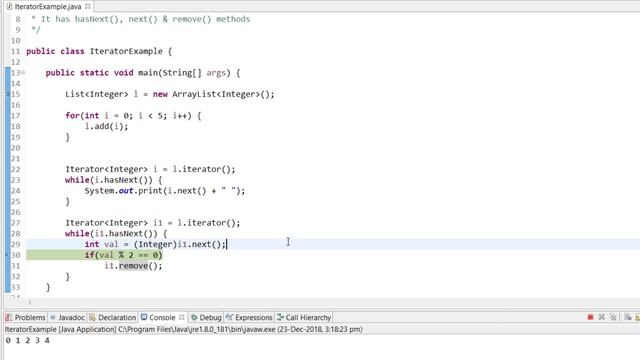Switch to the Javadoc tab
Image resolution: width=640 pixels, height=360 pixels.
[x=67, y=317]
